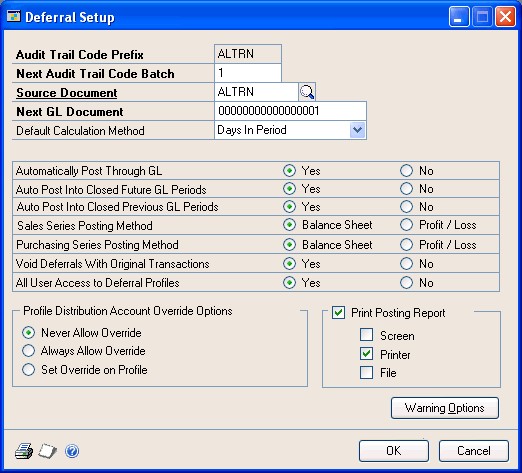Uncheck the Print Posting Report checkbox
This screenshot has width=522, height=473.
coord(338,313)
